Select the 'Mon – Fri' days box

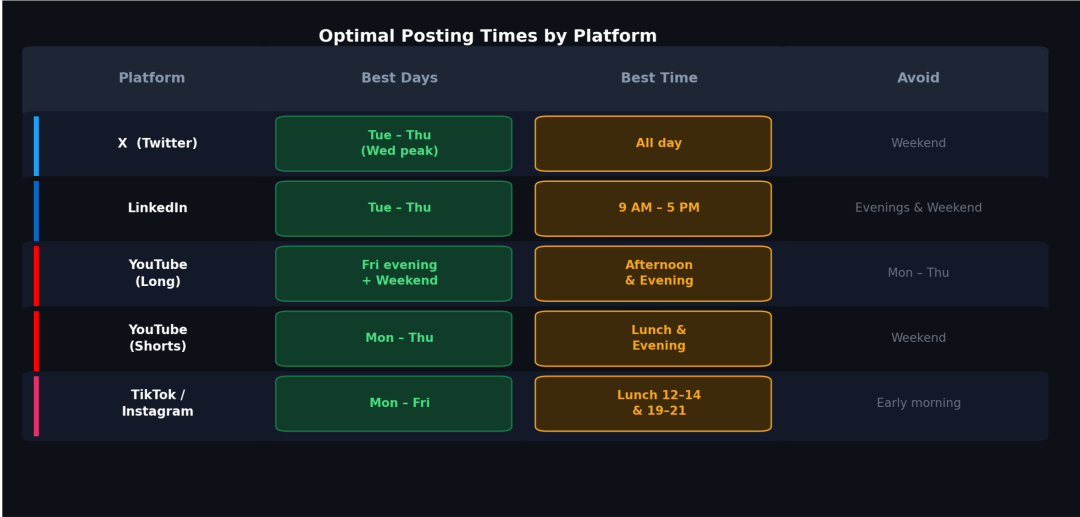pyautogui.click(x=394, y=404)
